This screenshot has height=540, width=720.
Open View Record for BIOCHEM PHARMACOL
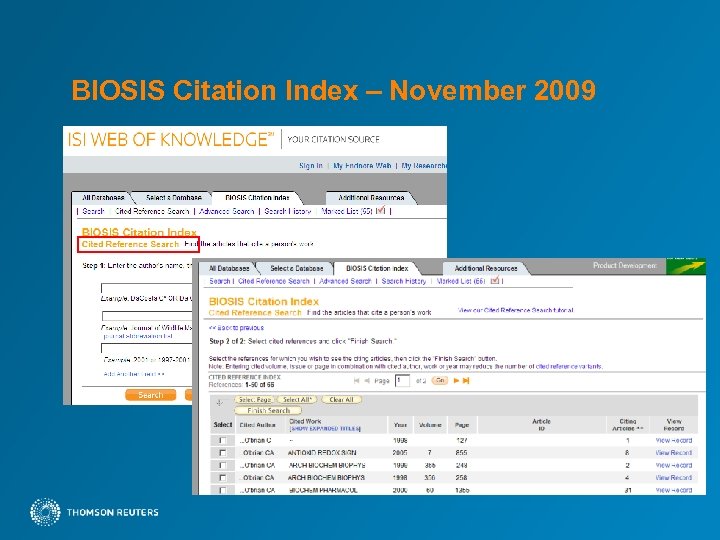[674, 490]
